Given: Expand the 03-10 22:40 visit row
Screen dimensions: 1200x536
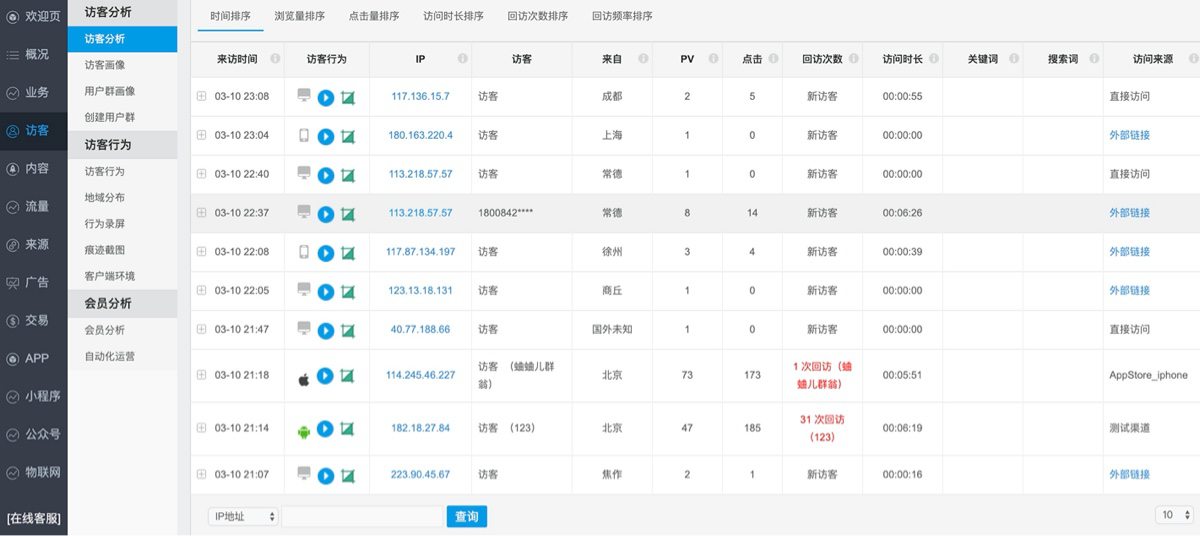Looking at the screenshot, I should point(201,174).
